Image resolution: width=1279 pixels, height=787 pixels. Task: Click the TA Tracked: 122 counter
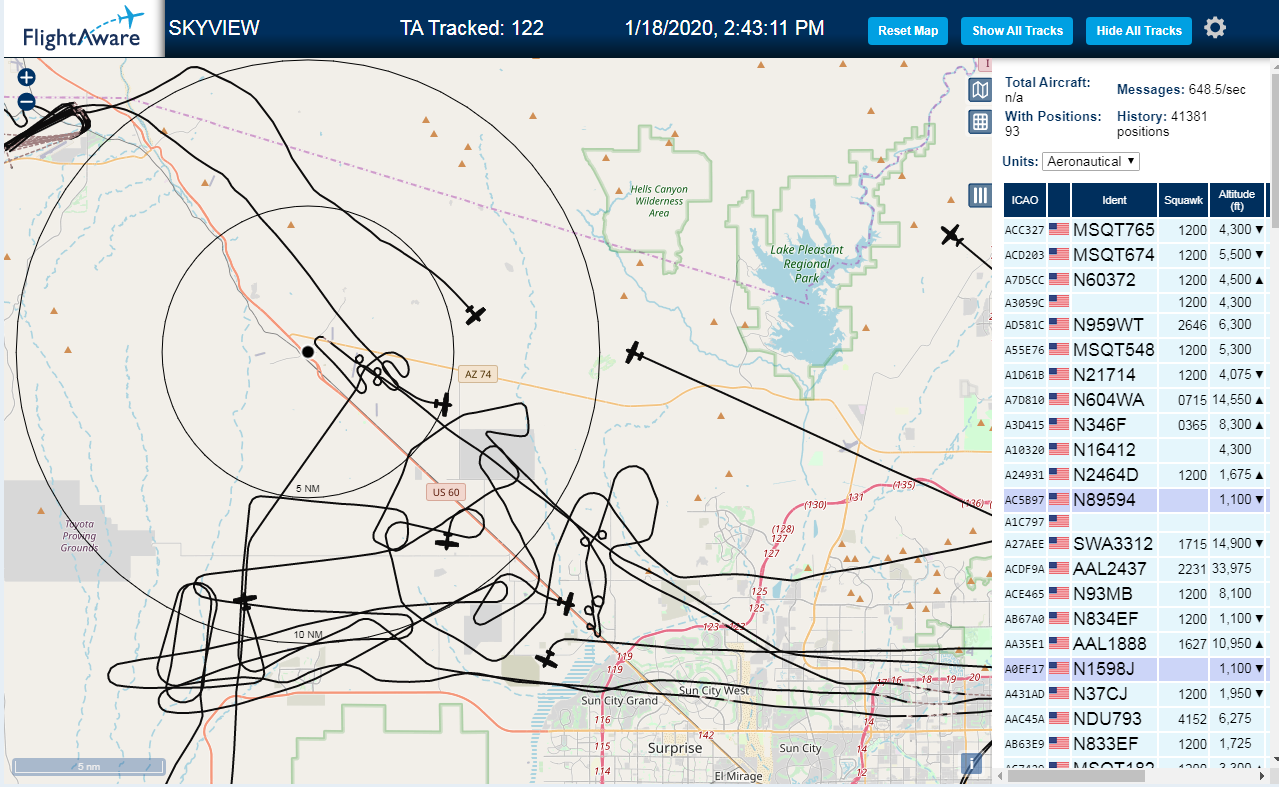click(x=472, y=28)
